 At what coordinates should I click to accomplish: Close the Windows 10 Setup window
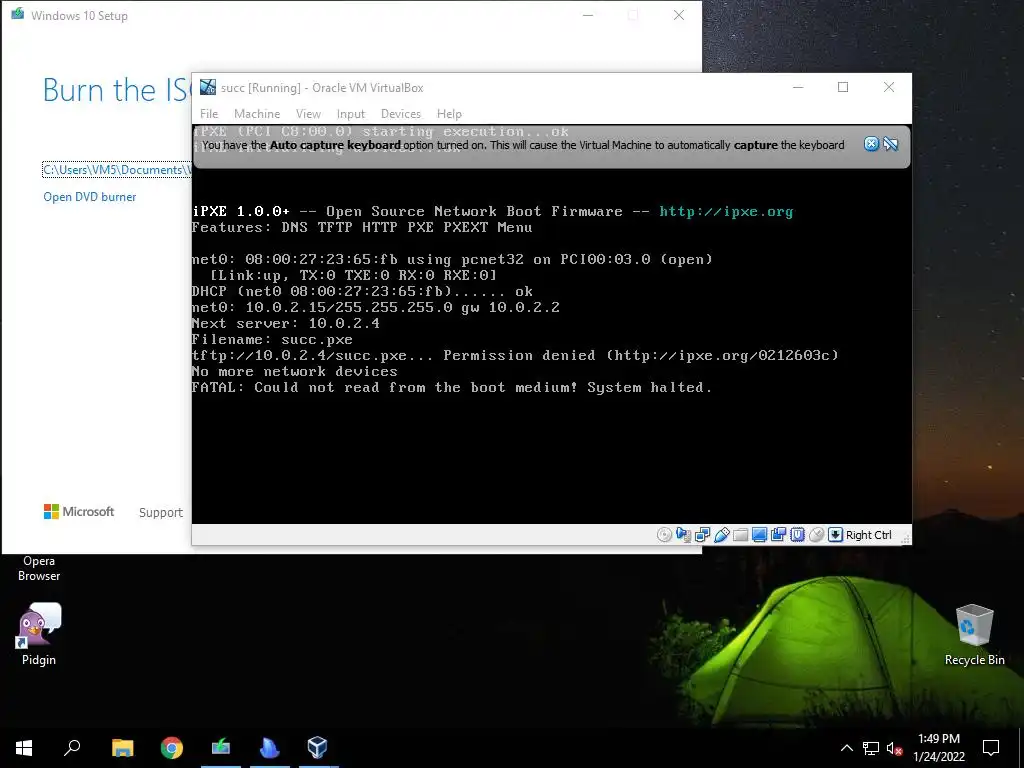pyautogui.click(x=679, y=15)
